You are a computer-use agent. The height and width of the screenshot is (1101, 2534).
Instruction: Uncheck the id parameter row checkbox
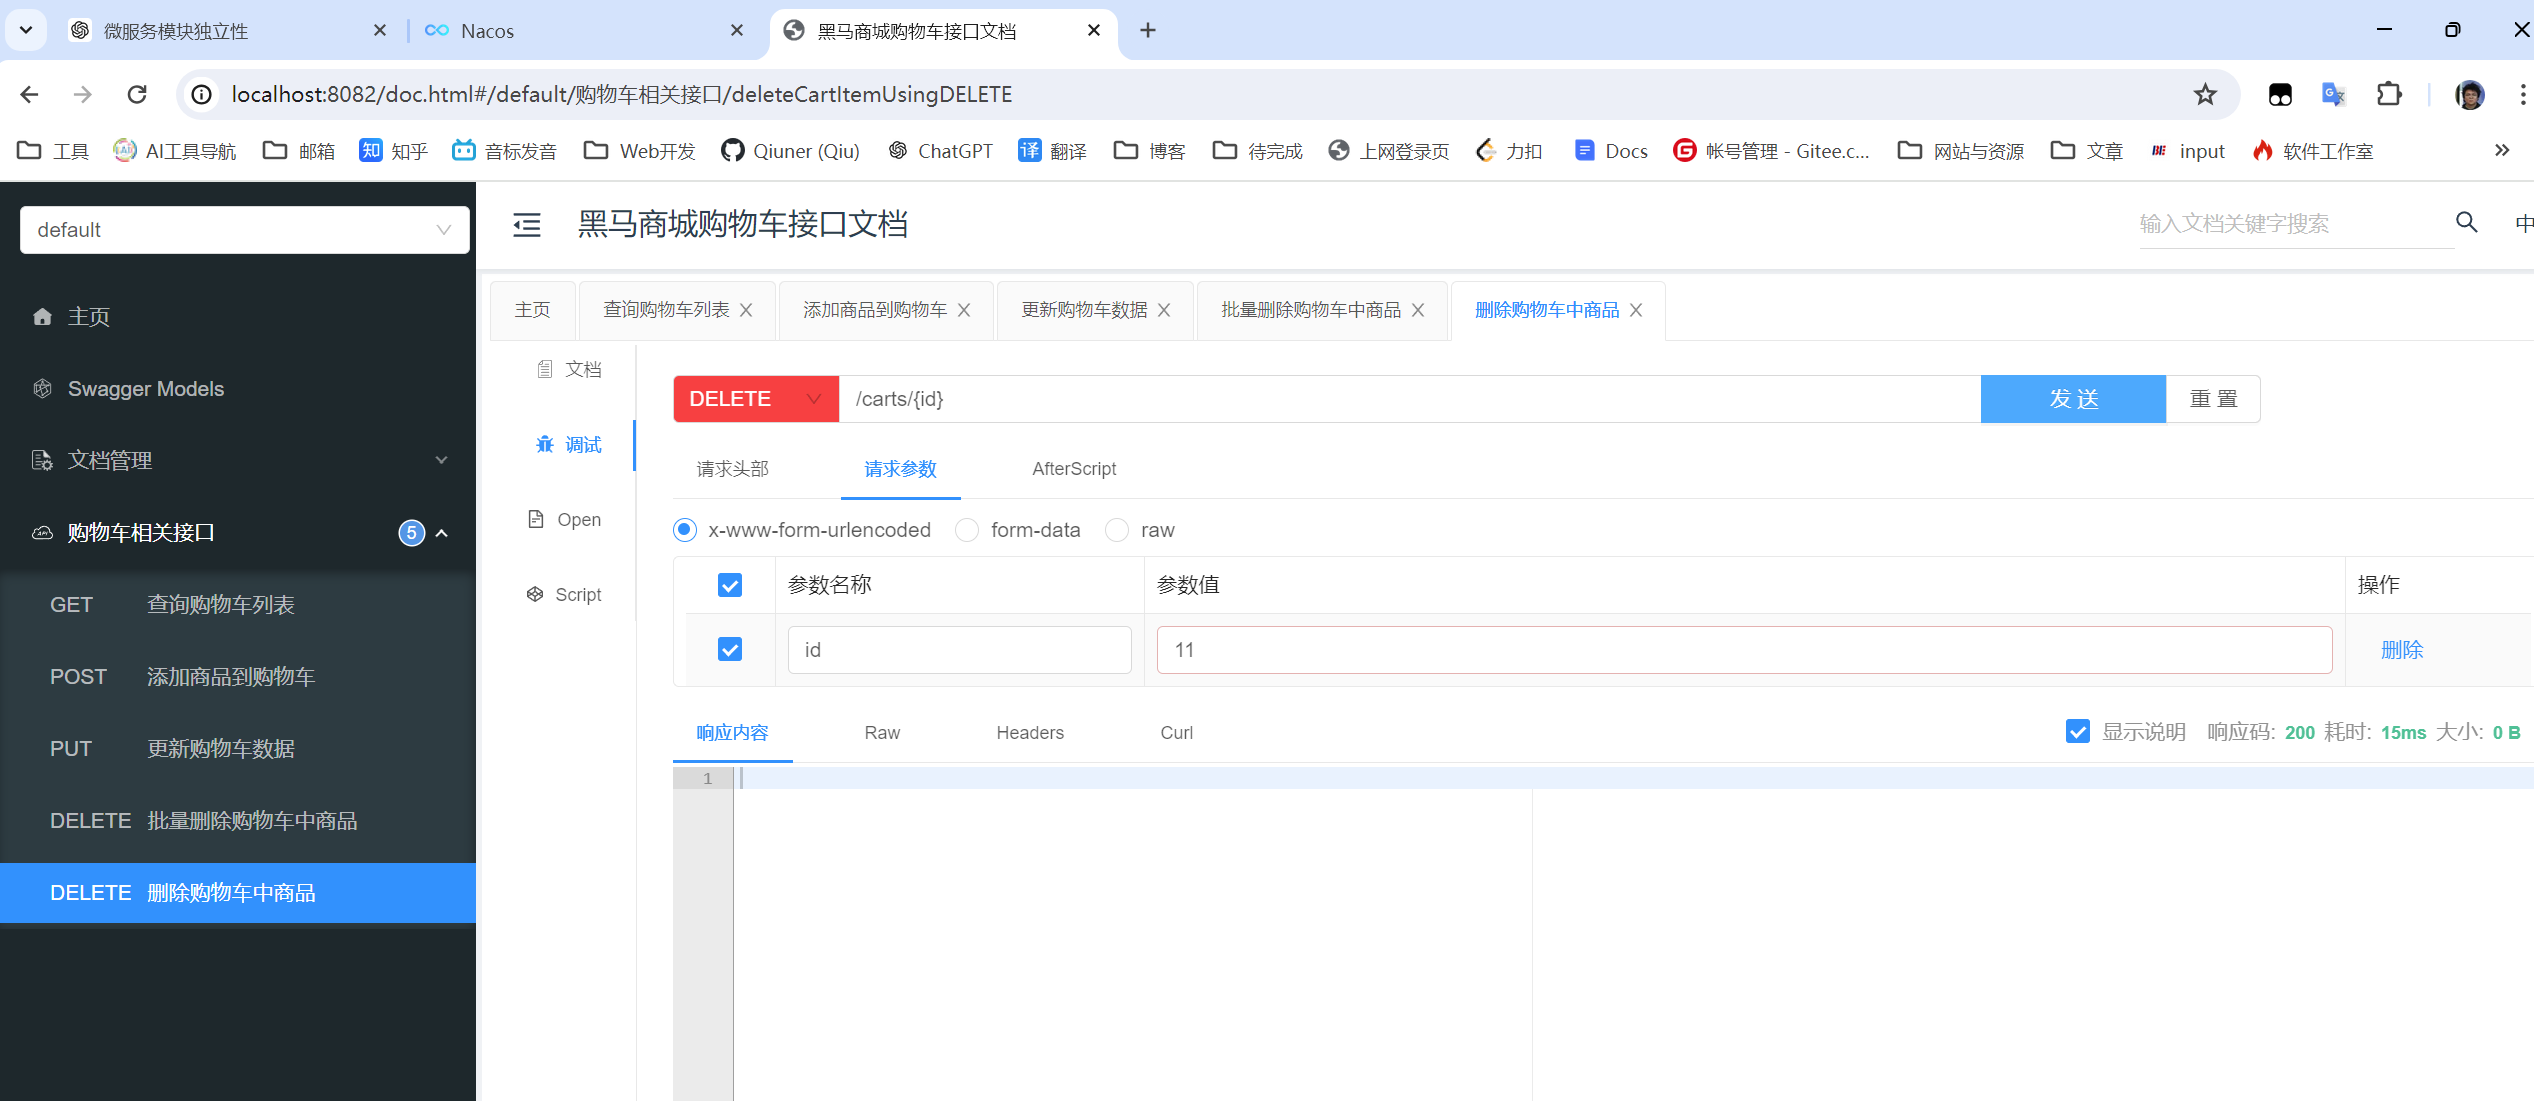(x=730, y=650)
